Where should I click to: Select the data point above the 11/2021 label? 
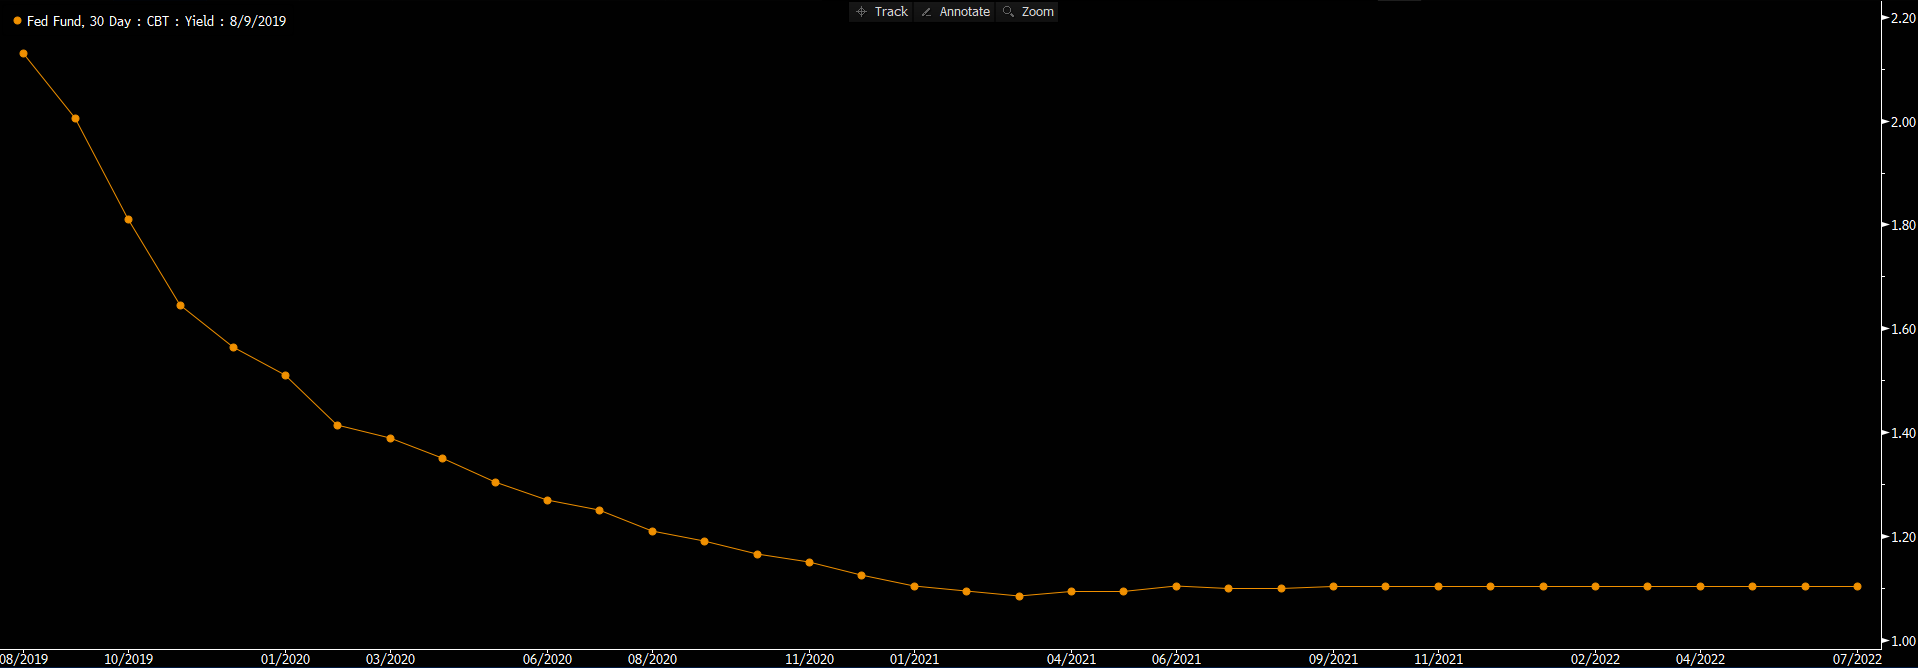click(1438, 587)
